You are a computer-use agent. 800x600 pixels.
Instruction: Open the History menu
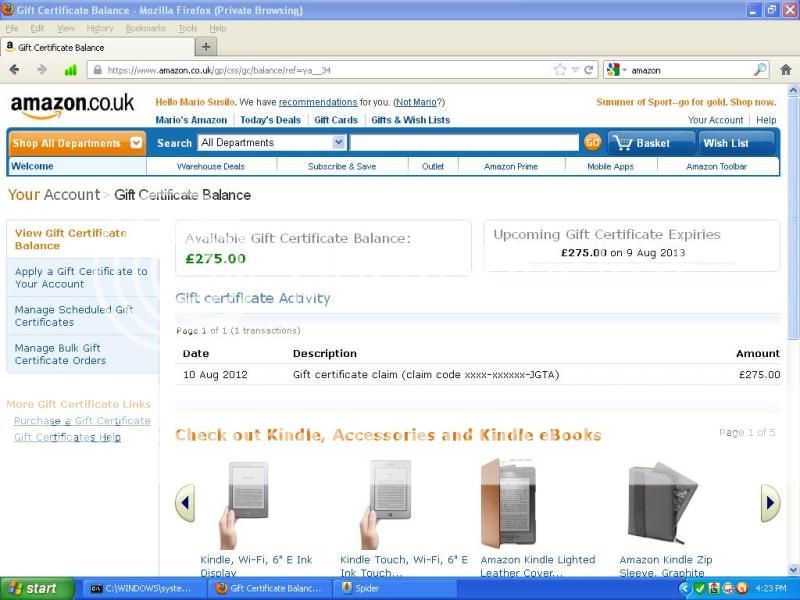tap(99, 28)
